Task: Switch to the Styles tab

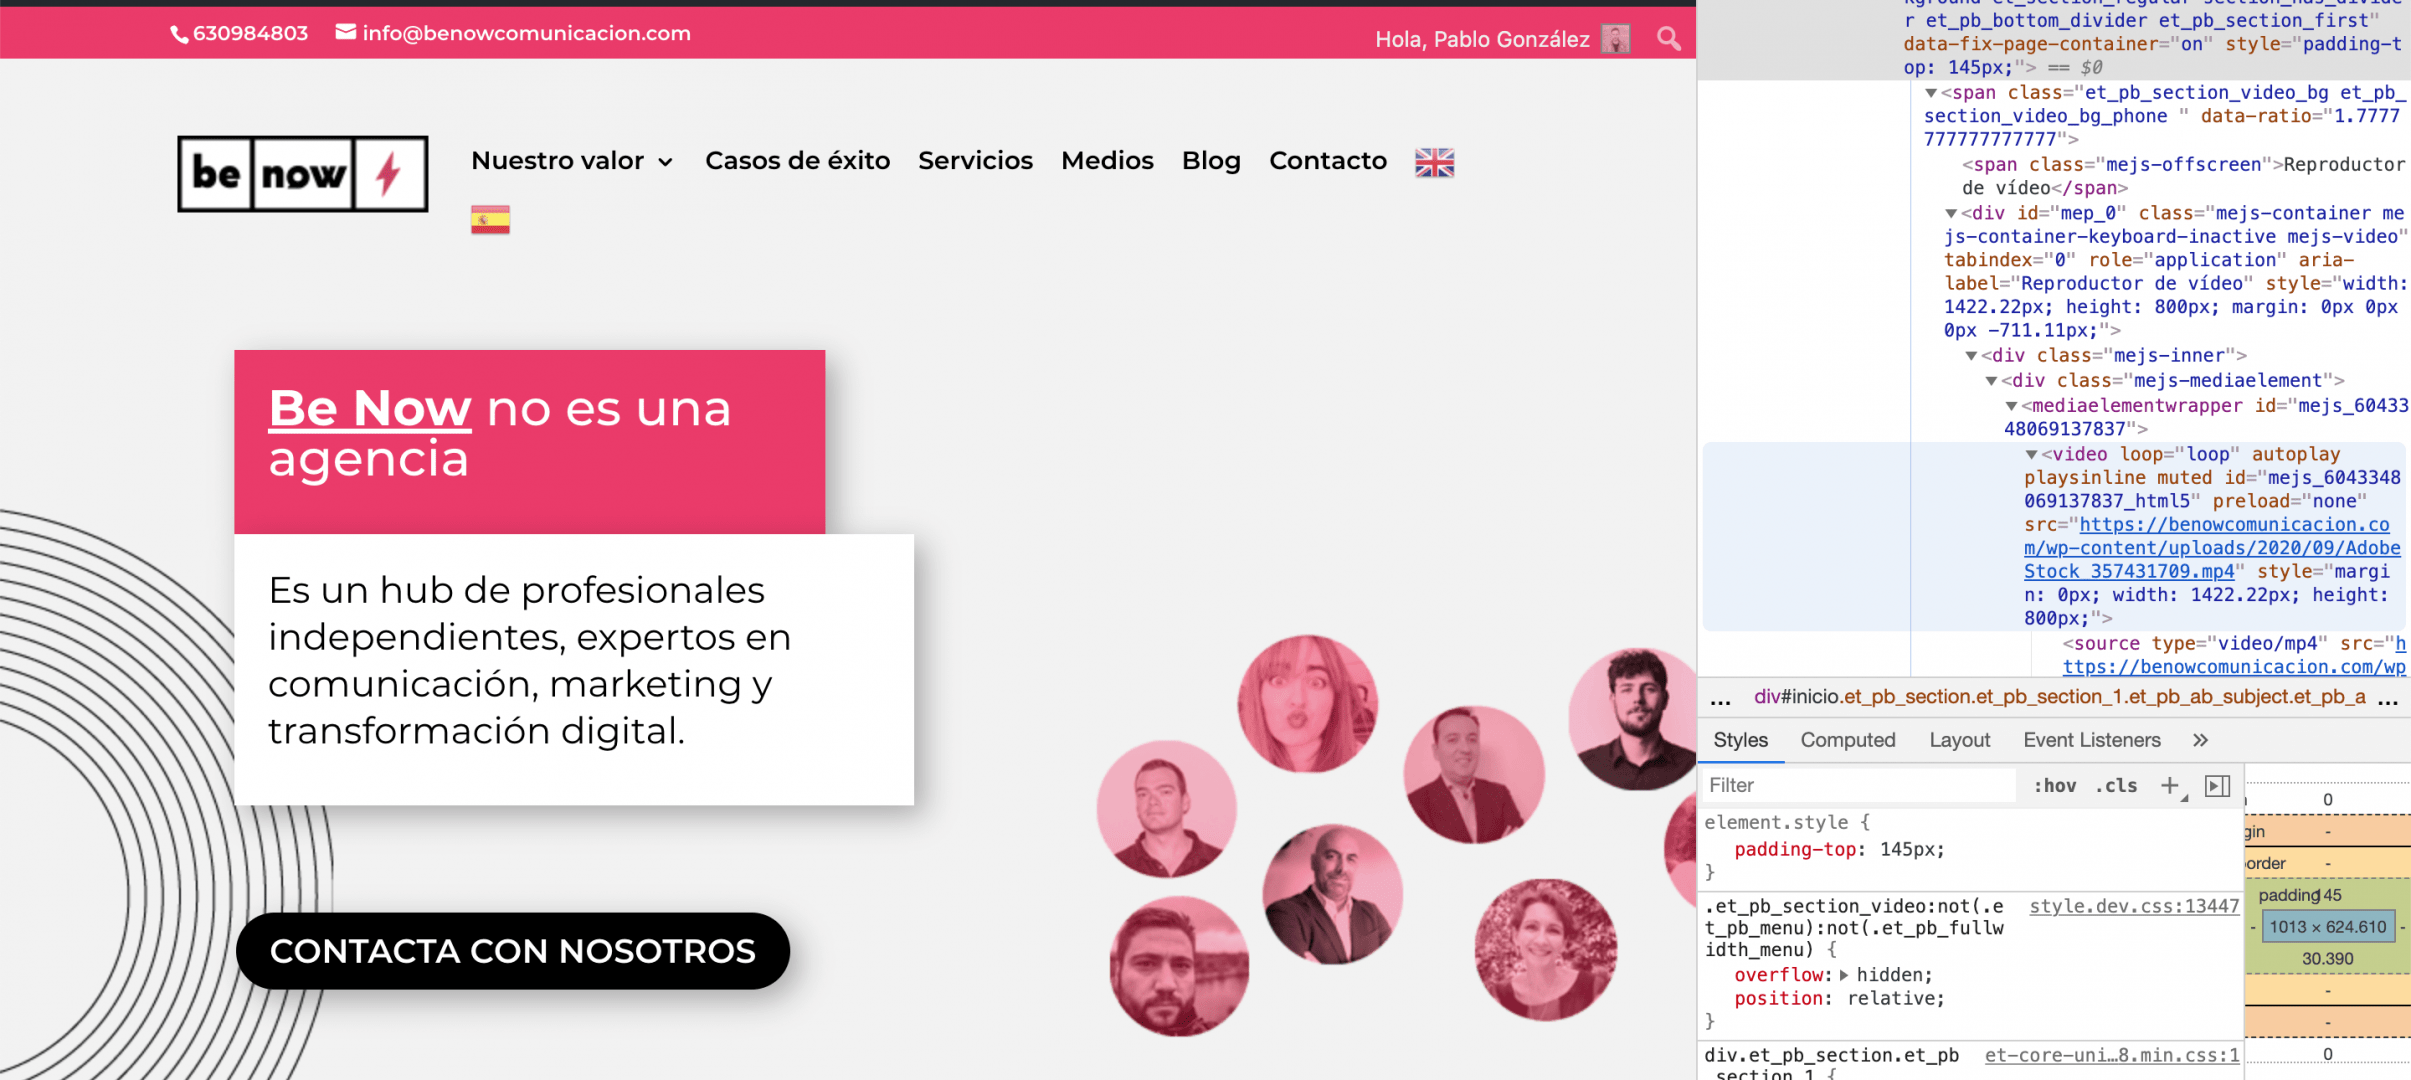Action: click(1740, 740)
